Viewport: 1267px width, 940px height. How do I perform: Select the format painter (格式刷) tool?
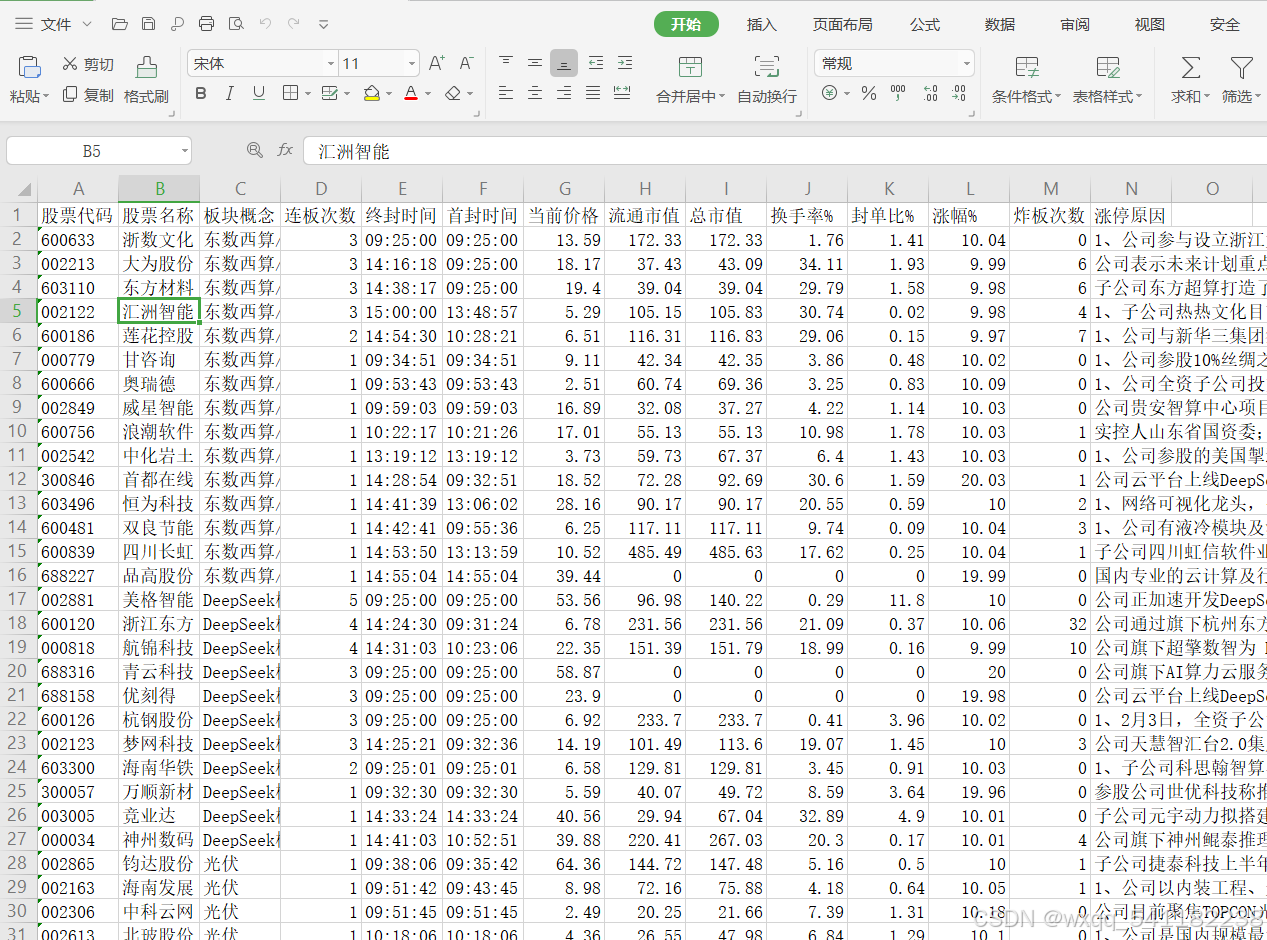(146, 79)
